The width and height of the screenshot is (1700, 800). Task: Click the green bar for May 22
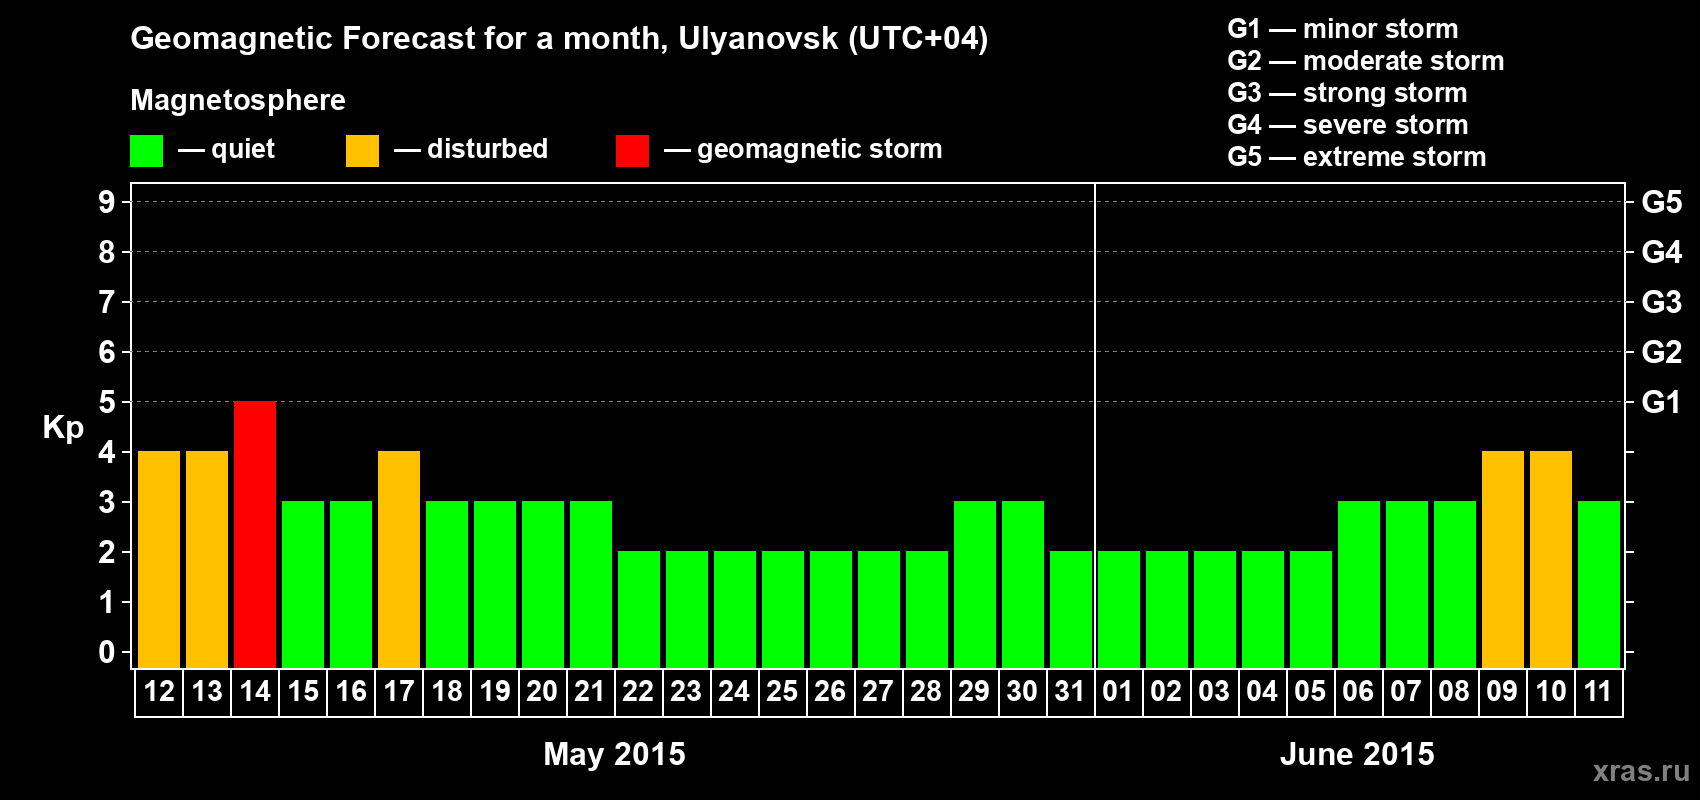click(639, 609)
